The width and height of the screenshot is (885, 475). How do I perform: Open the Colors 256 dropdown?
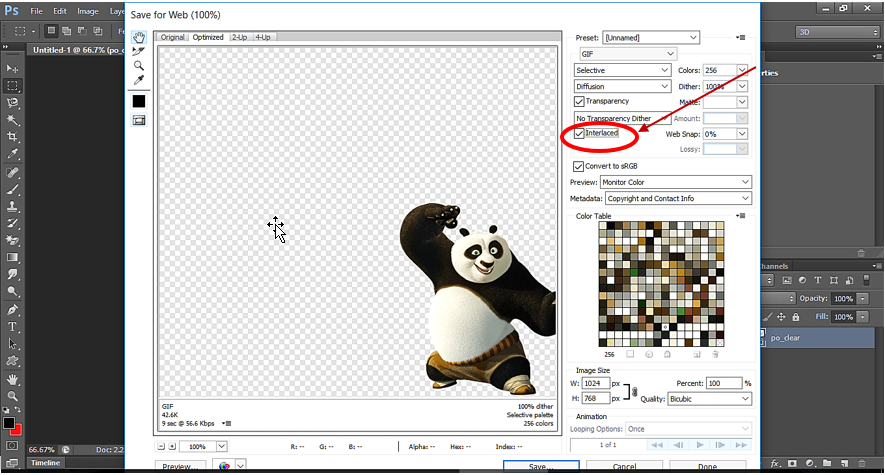click(742, 71)
